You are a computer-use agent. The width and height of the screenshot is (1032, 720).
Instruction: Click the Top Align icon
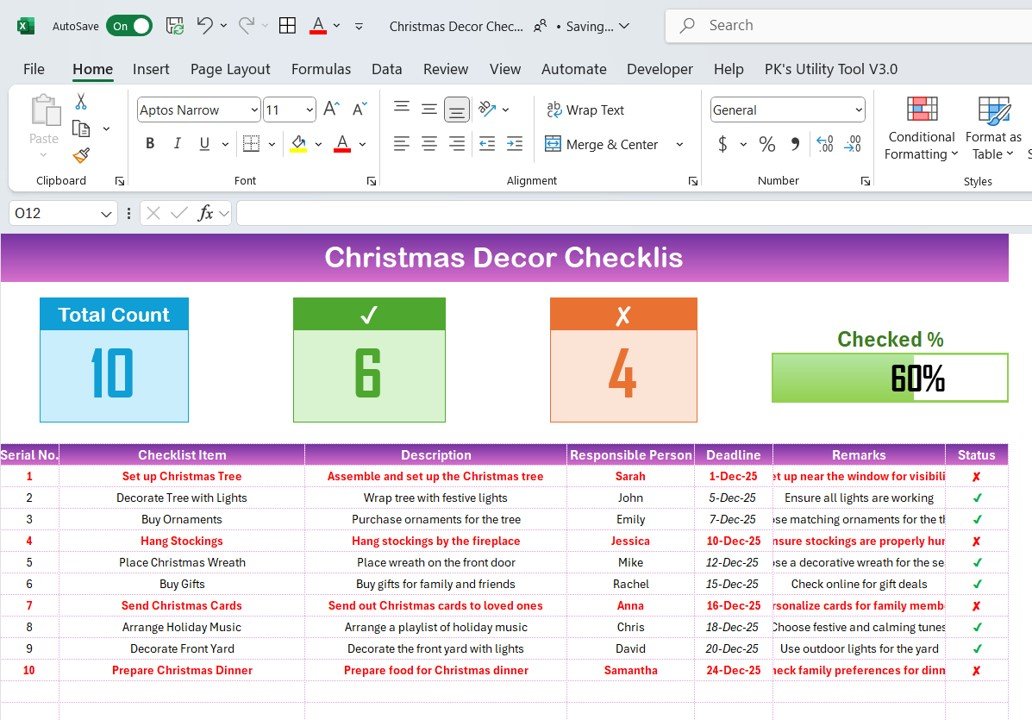pyautogui.click(x=401, y=109)
